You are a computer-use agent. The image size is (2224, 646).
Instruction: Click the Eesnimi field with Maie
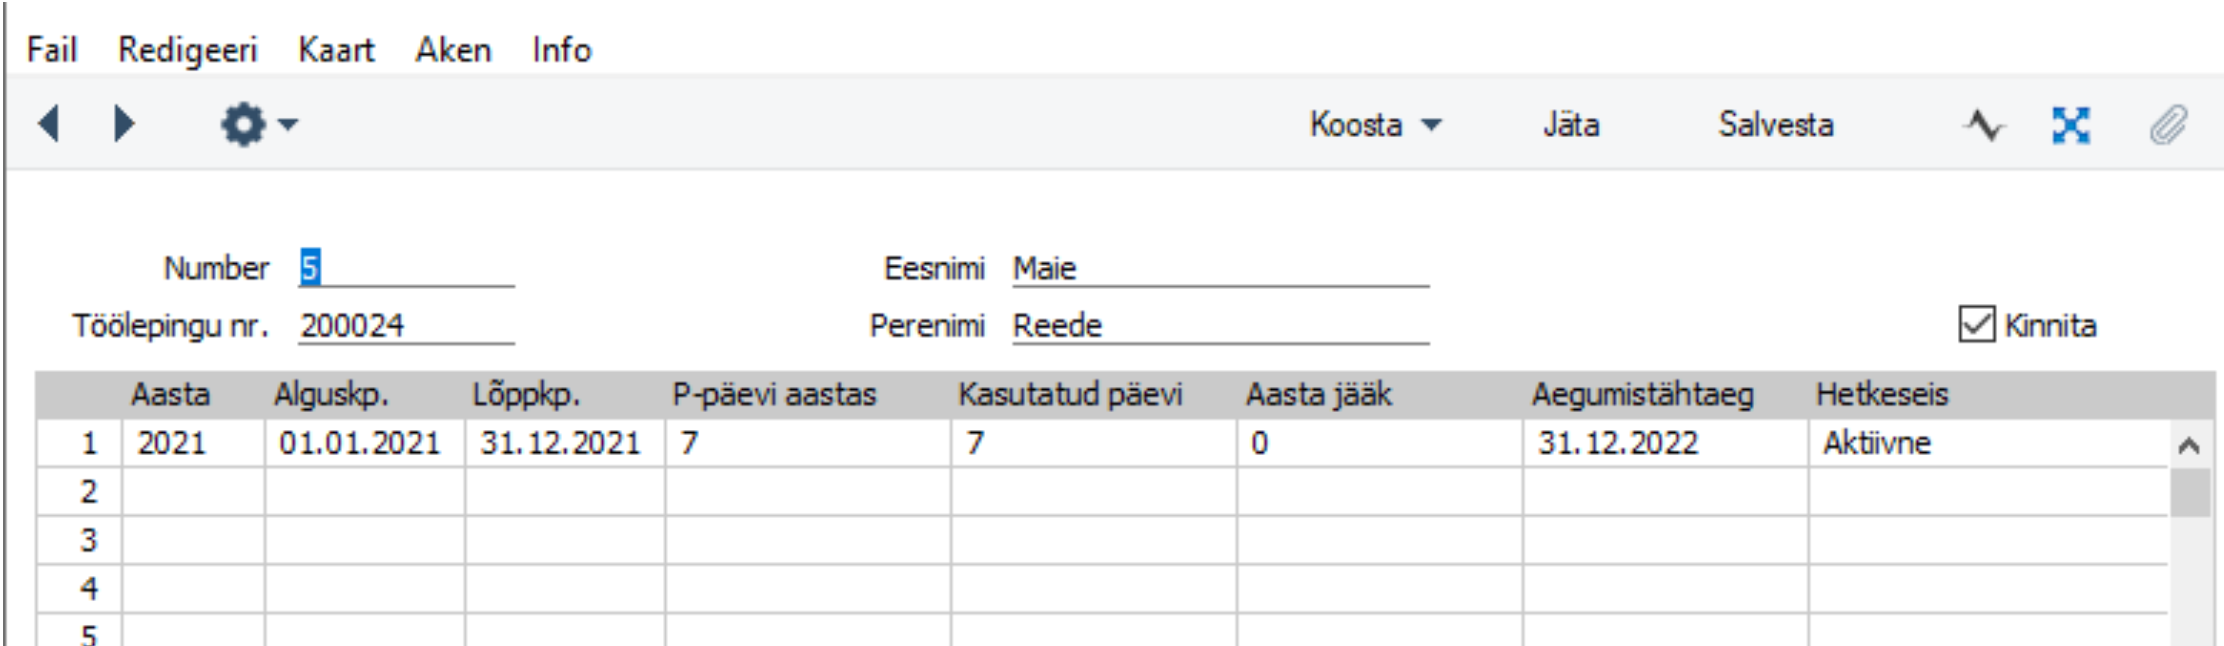(1220, 268)
